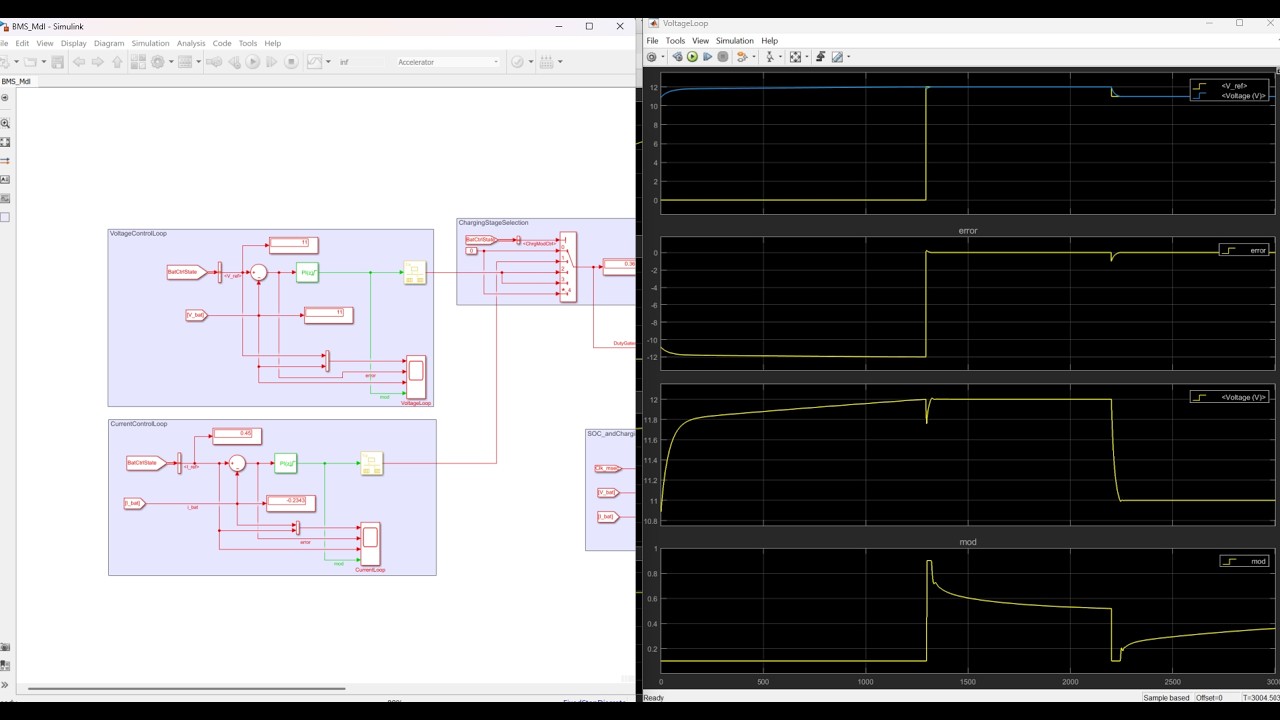Image resolution: width=1280 pixels, height=720 pixels.
Task: Hide the explorer bar in Simulink canvas
Action: (x=5, y=98)
